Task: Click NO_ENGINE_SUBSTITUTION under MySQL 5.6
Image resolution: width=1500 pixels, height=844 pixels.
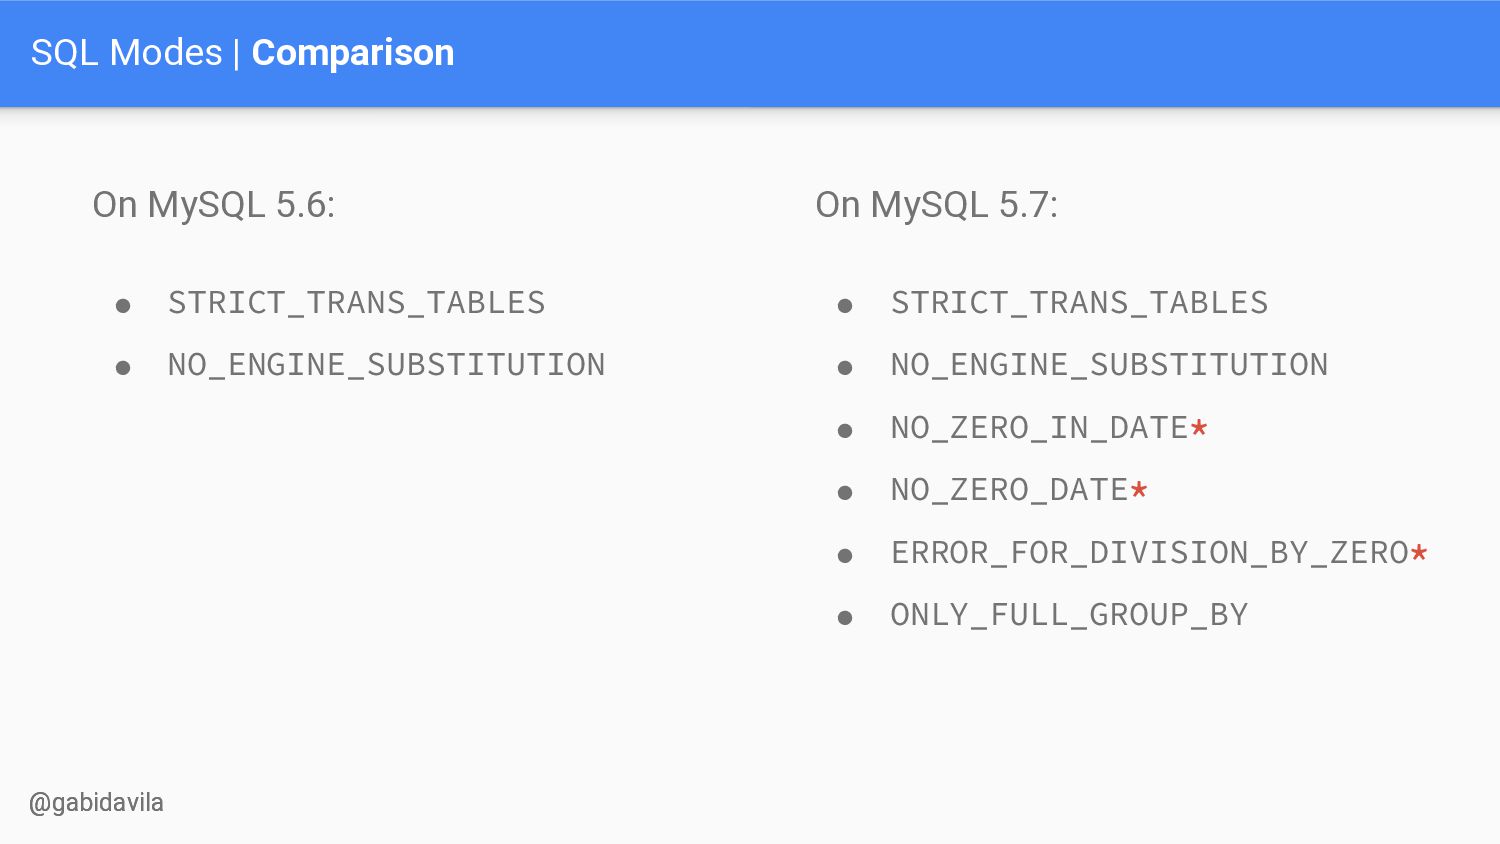Action: click(x=387, y=365)
